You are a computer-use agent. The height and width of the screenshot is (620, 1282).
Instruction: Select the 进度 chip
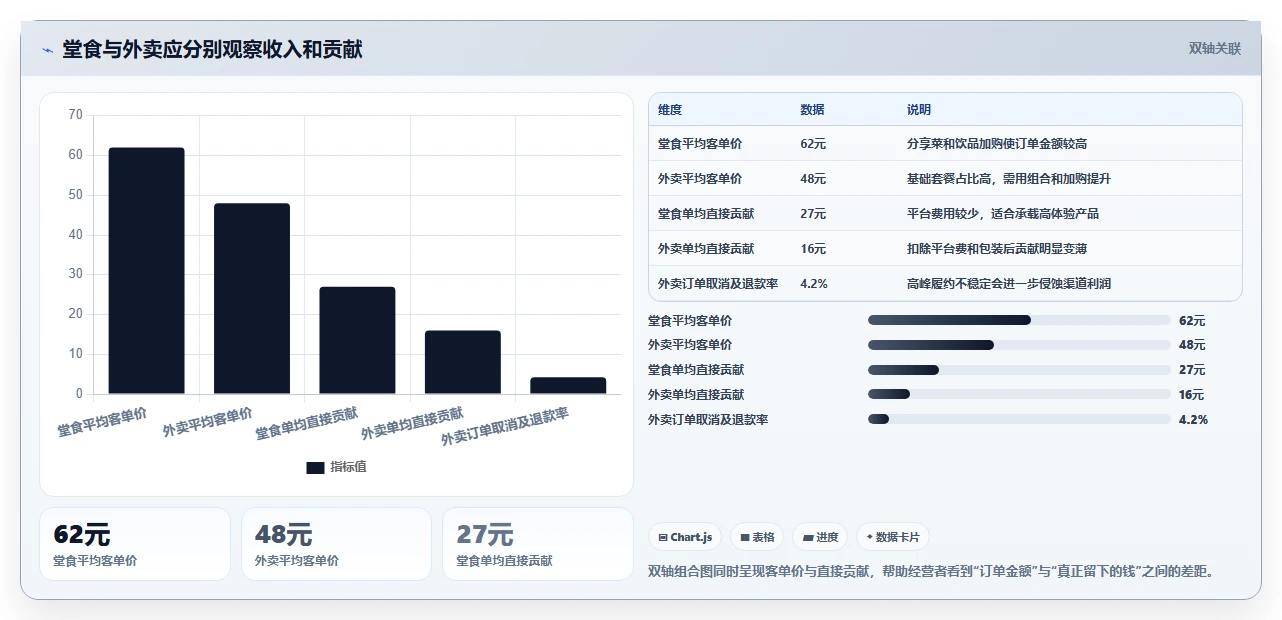[x=820, y=537]
